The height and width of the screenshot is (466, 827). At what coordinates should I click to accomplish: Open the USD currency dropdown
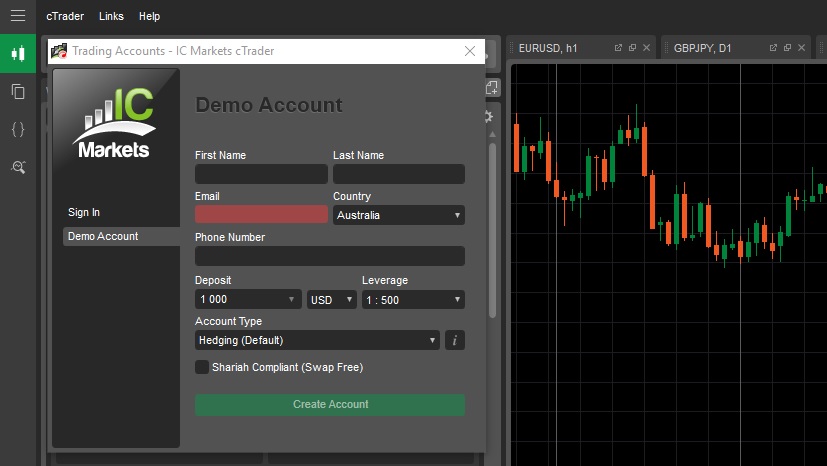(x=332, y=299)
